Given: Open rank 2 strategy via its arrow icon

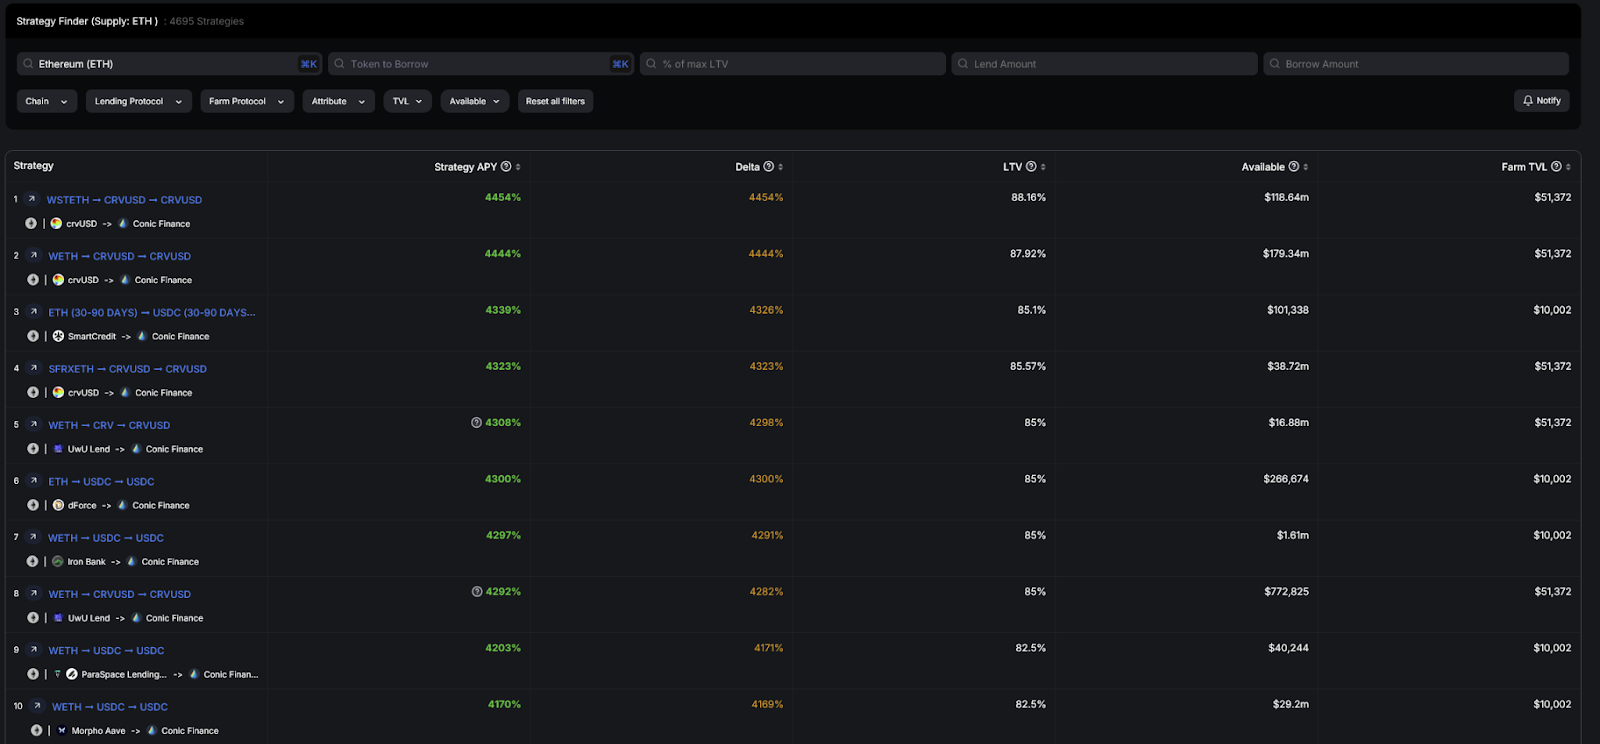Looking at the screenshot, I should point(33,256).
